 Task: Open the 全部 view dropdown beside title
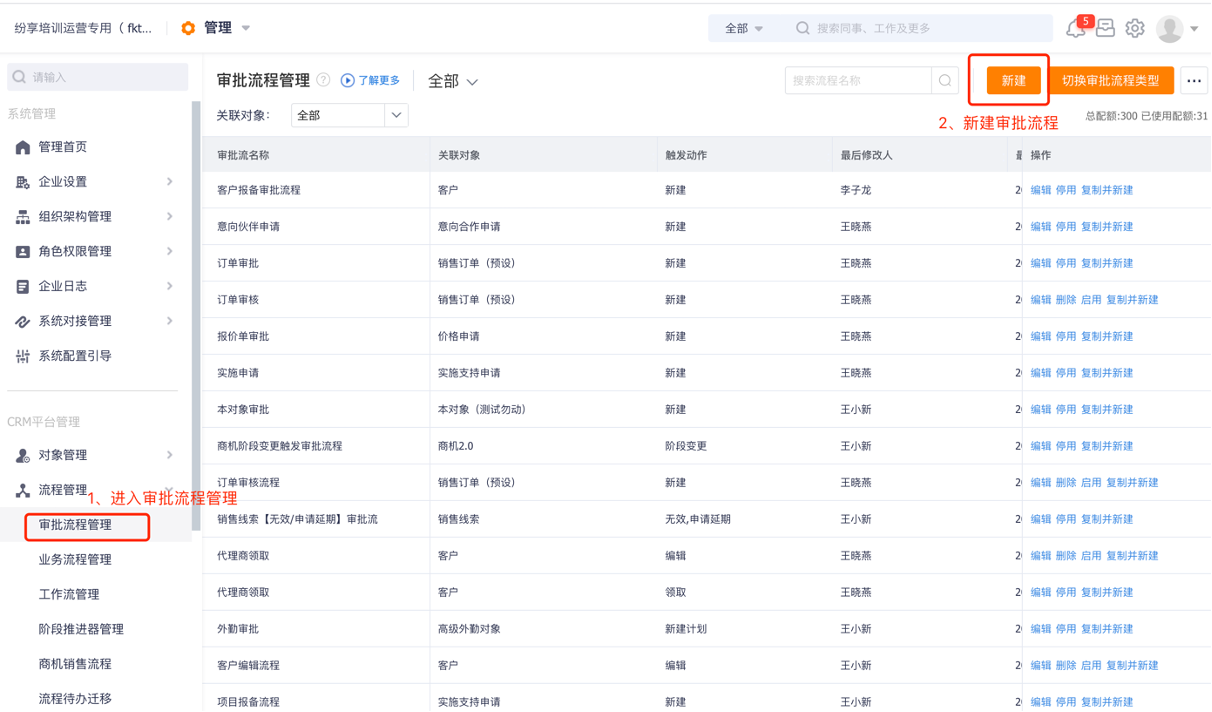[x=453, y=82]
